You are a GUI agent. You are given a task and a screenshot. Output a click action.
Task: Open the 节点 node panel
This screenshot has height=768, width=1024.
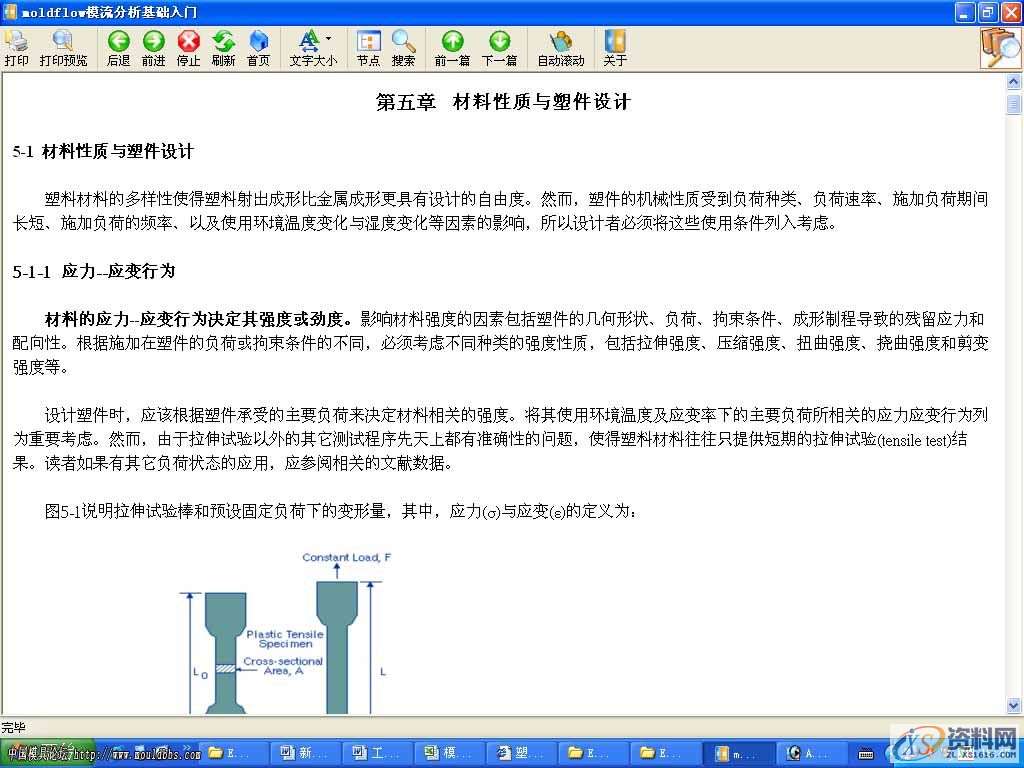[367, 47]
